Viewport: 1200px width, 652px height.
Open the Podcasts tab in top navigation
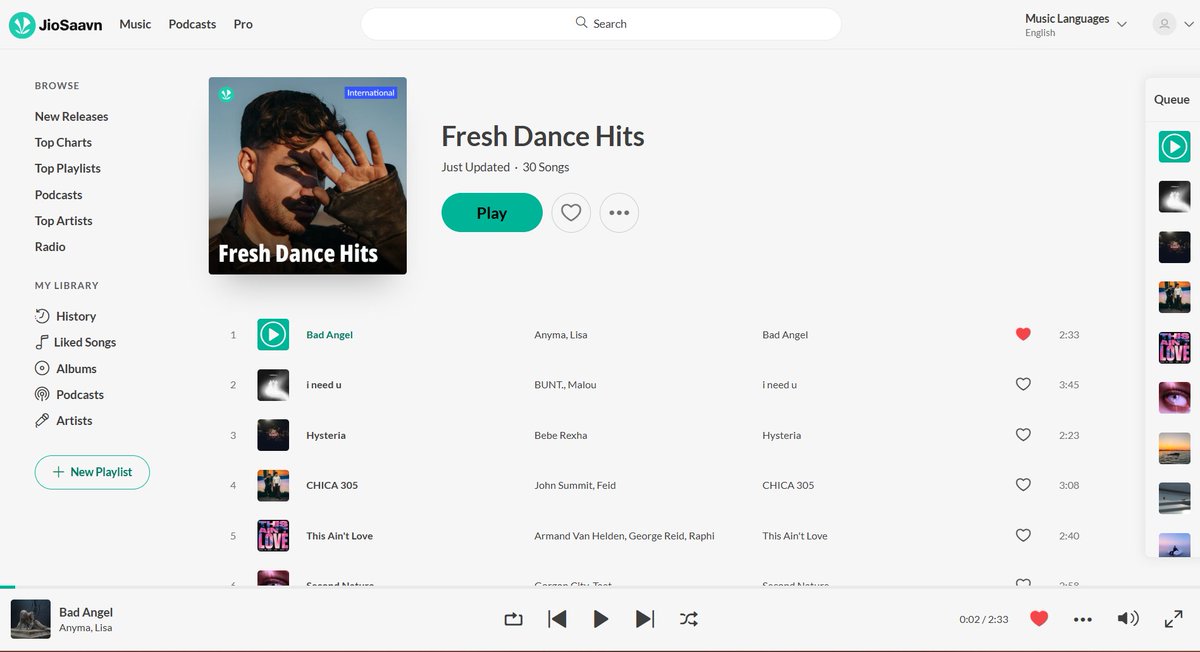[x=192, y=24]
